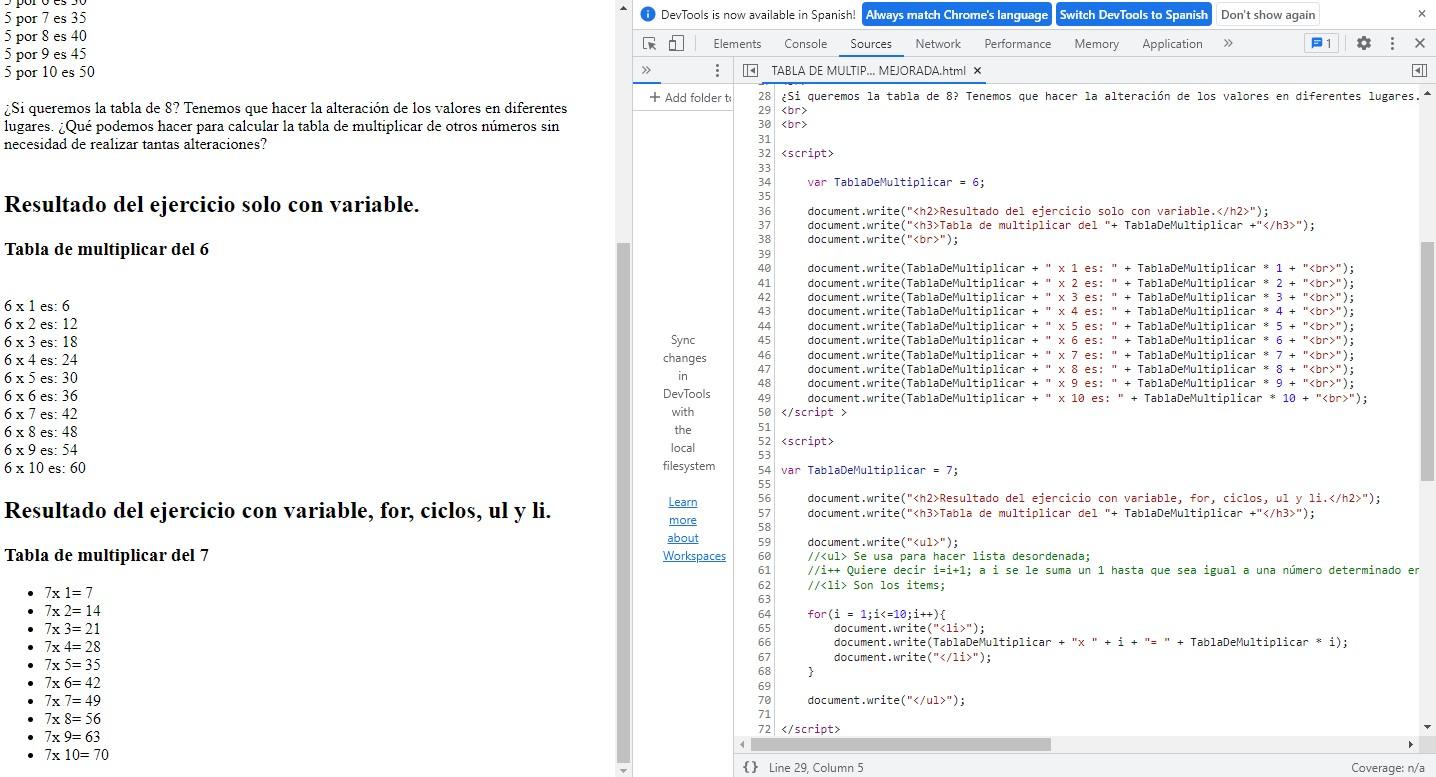Viewport: 1436px width, 777px height.
Task: Click the '6 x 1 es: 6' line
Action: click(x=37, y=306)
